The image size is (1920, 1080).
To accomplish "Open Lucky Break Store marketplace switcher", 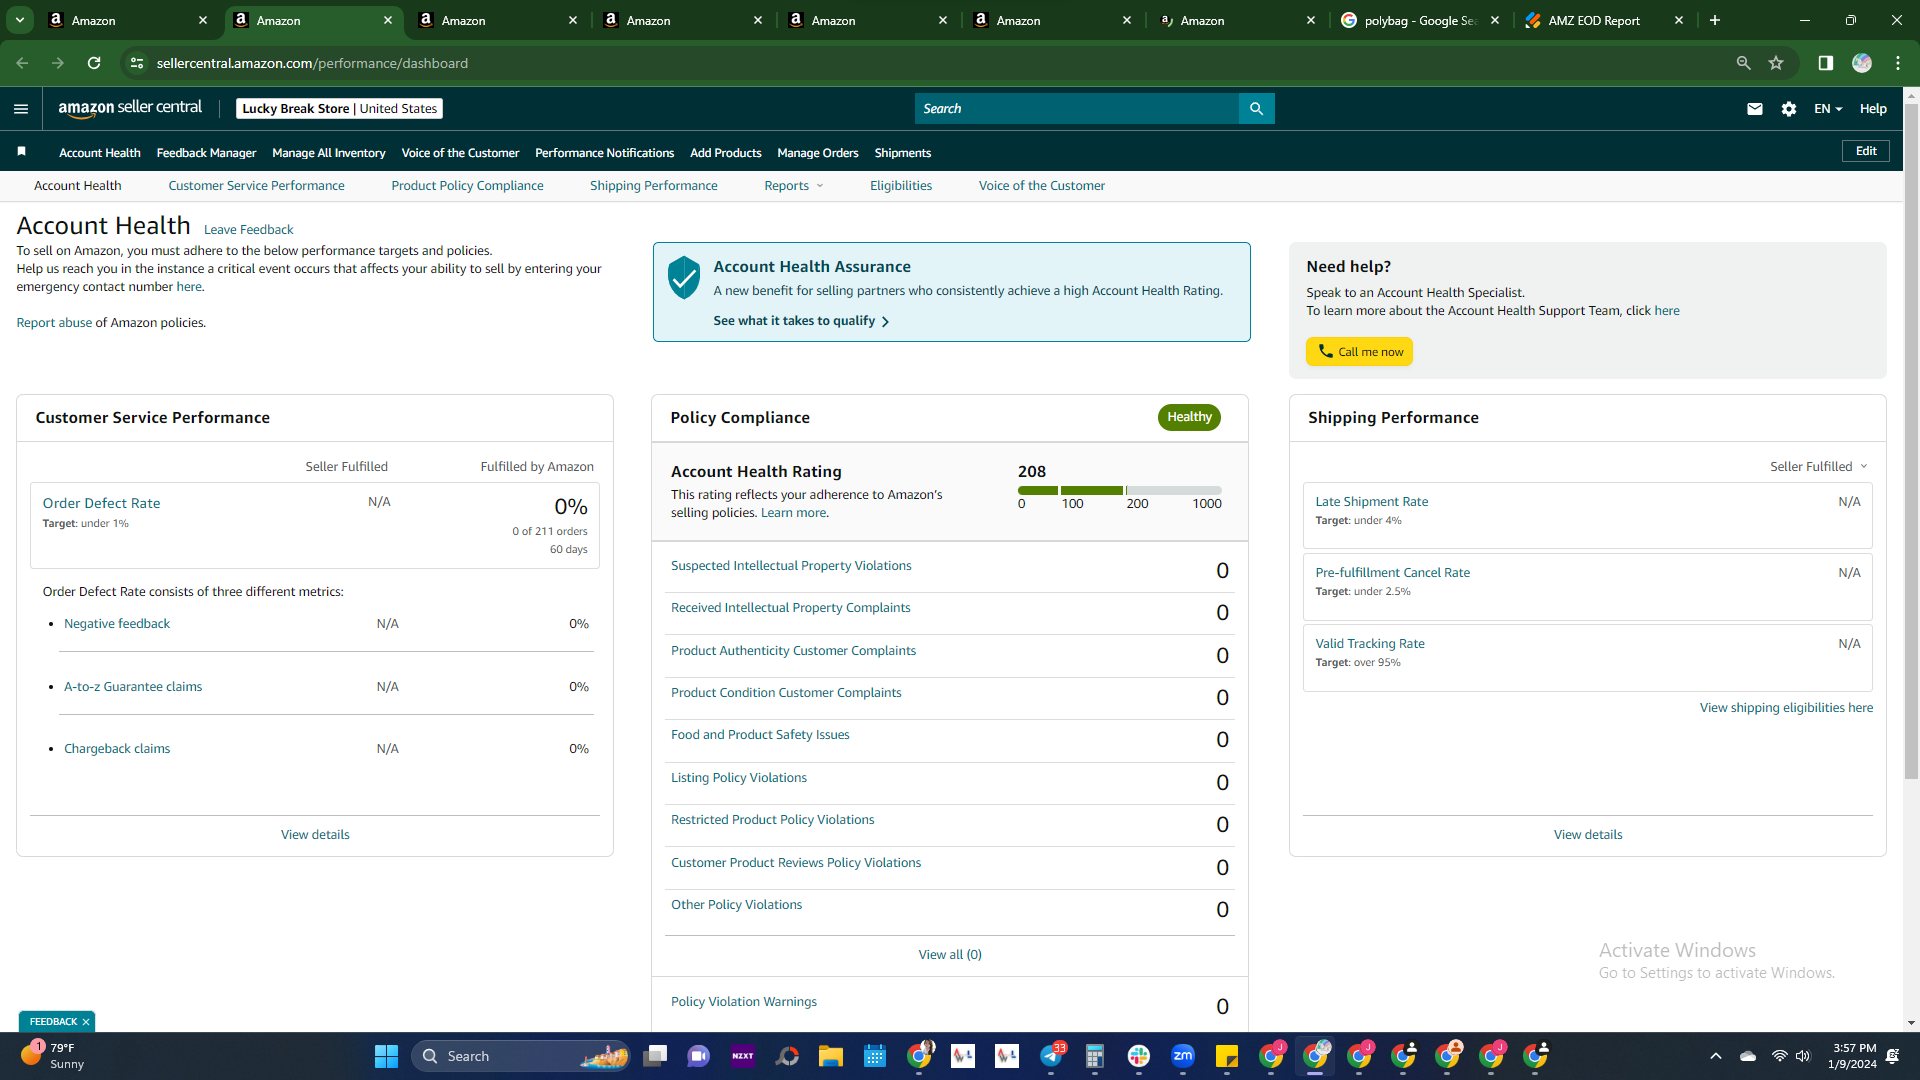I will point(339,109).
